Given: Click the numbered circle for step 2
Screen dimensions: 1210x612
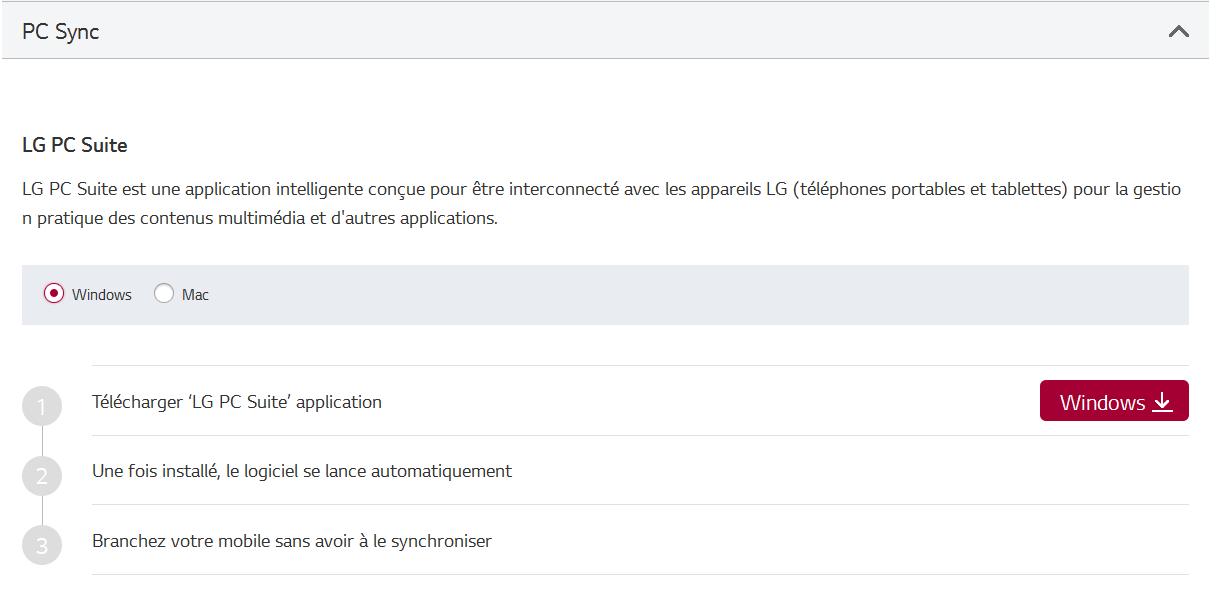Looking at the screenshot, I should [x=41, y=476].
